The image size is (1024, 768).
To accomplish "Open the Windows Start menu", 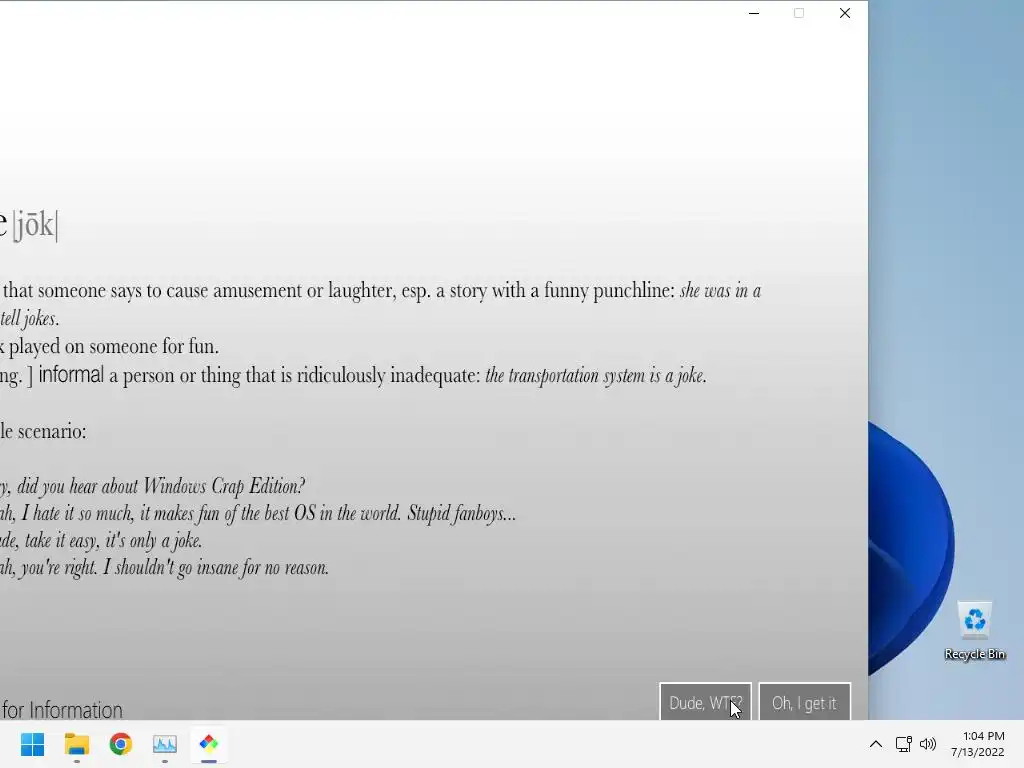I will (32, 744).
